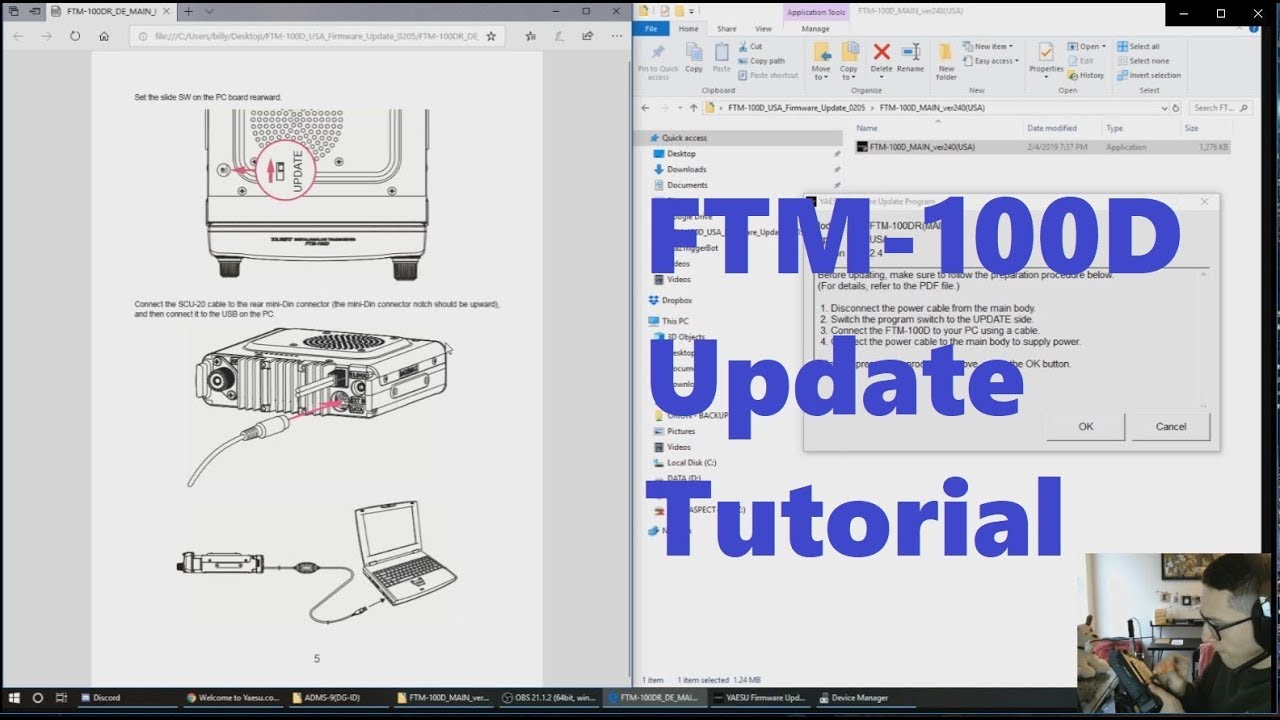
Task: Go to Edge home page icon
Action: [104, 36]
